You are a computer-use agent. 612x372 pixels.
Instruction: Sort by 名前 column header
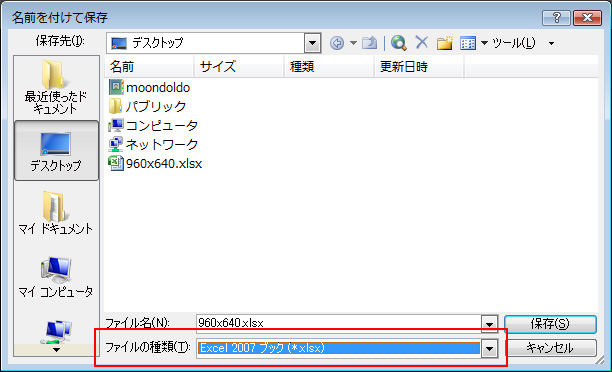149,67
